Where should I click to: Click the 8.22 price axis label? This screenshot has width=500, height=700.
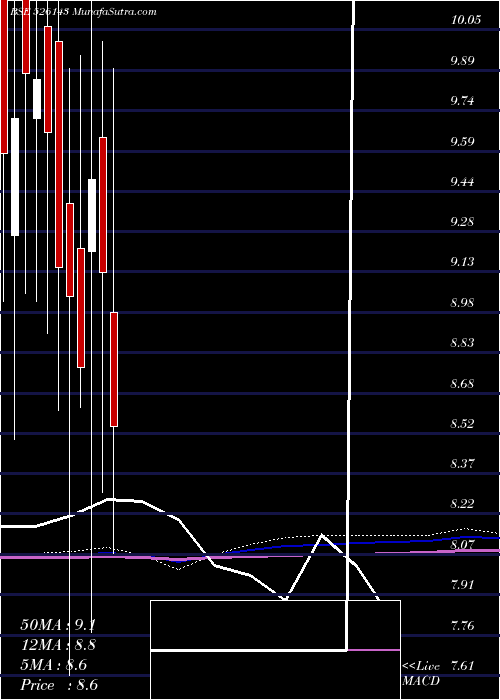click(462, 504)
